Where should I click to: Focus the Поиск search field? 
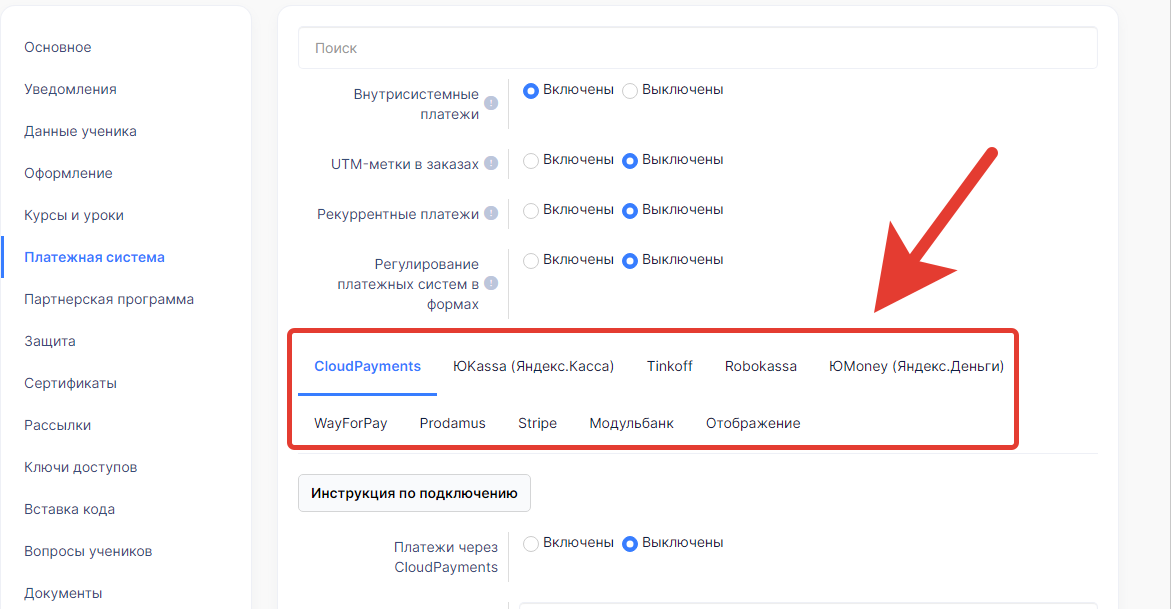coord(698,48)
